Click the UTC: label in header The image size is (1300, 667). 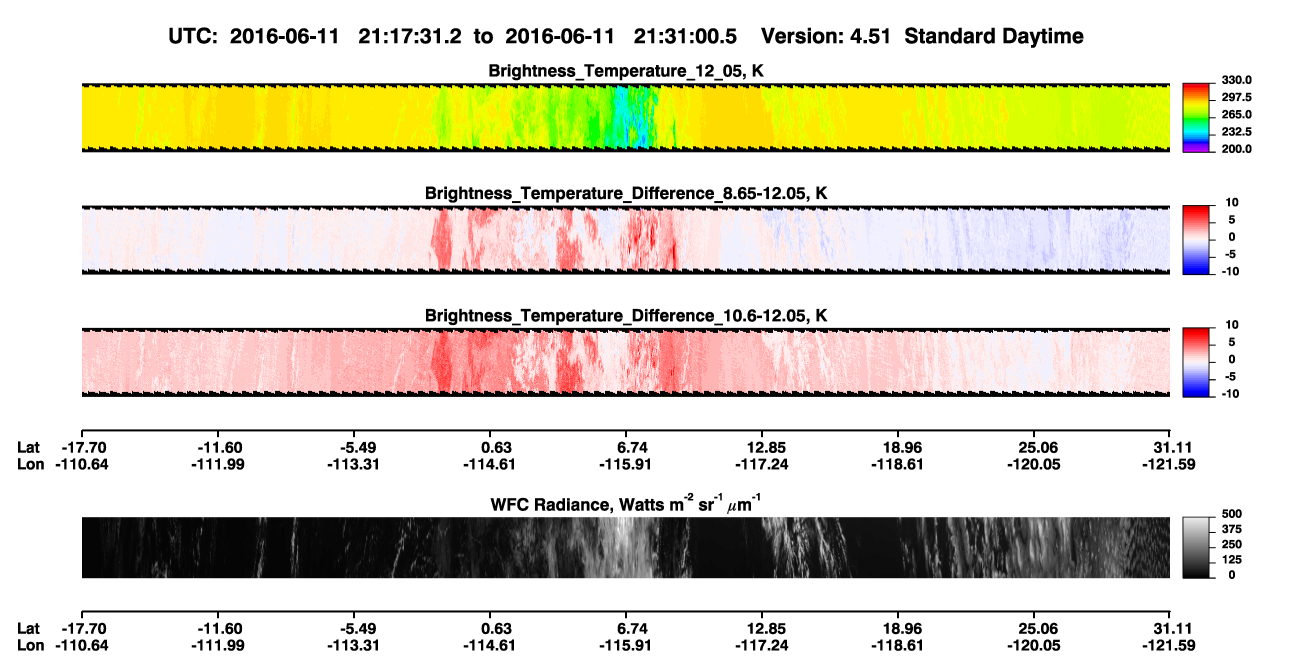point(193,36)
